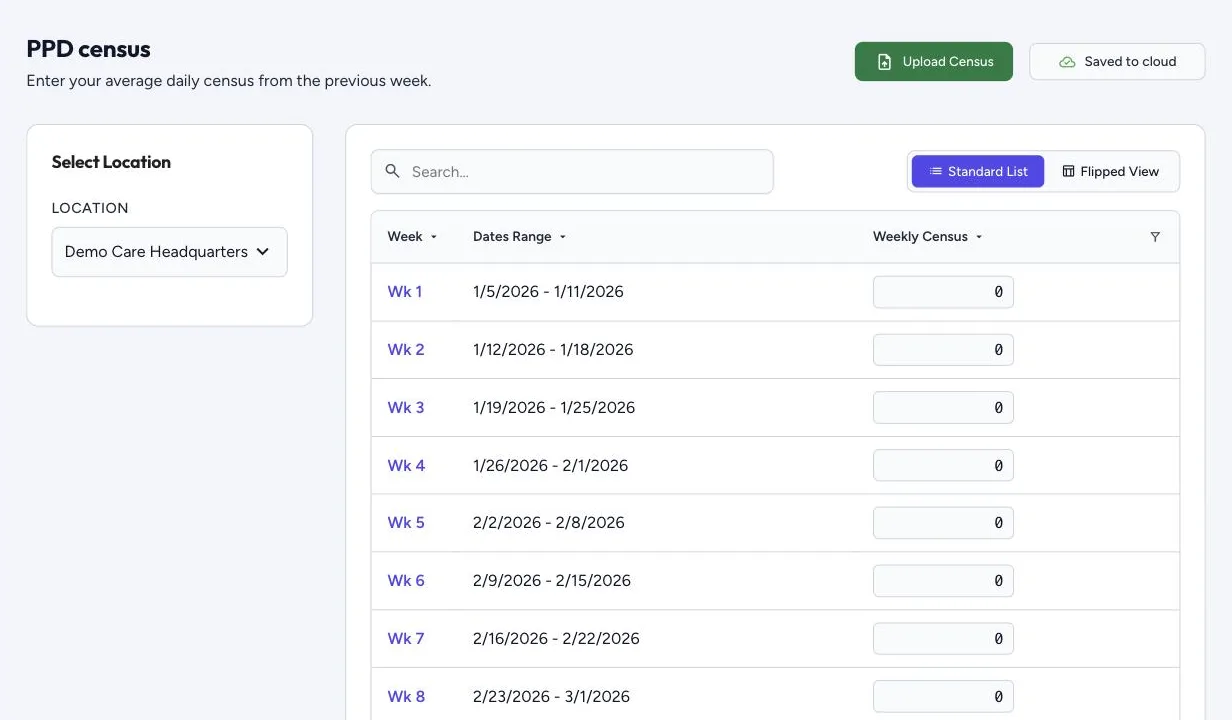Switch to Flipped View
This screenshot has height=720, width=1232.
[1111, 172]
